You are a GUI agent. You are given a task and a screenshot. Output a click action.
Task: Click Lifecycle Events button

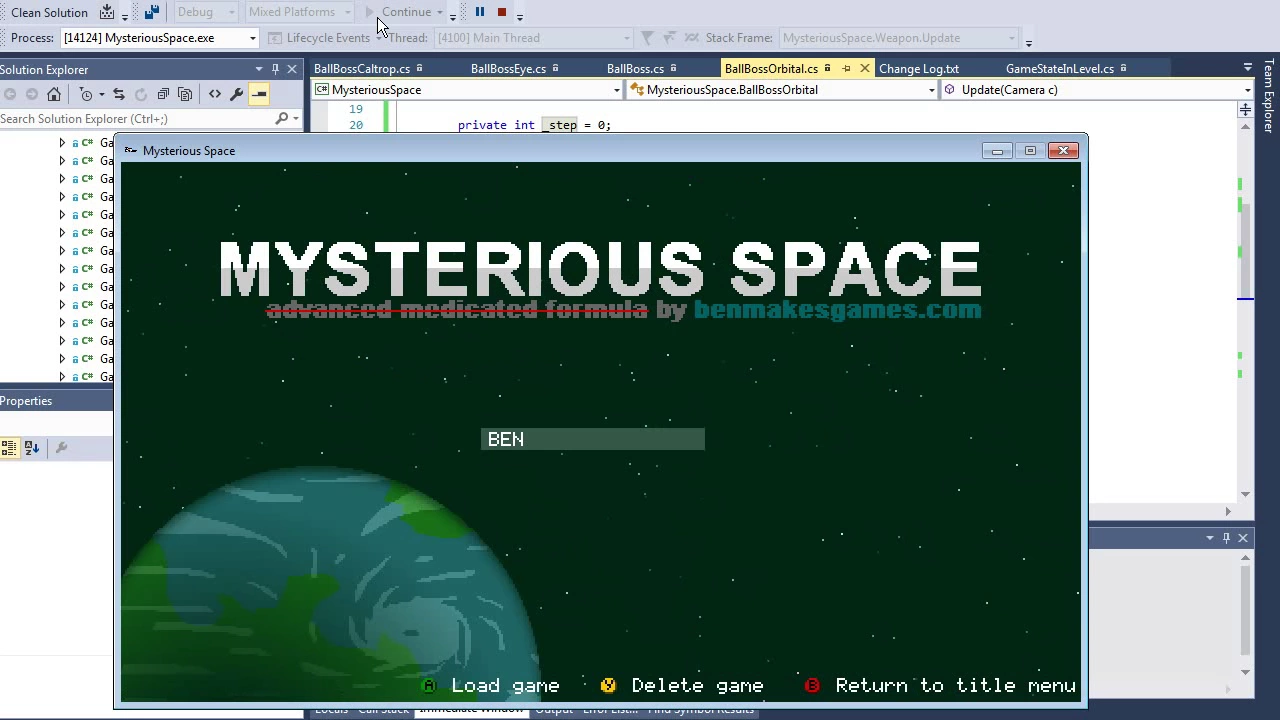321,38
